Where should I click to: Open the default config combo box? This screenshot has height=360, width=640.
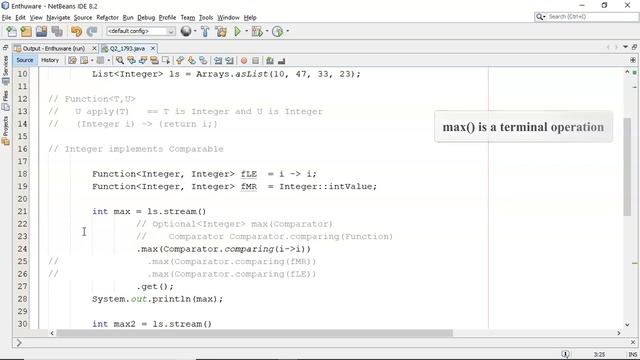tap(141, 31)
